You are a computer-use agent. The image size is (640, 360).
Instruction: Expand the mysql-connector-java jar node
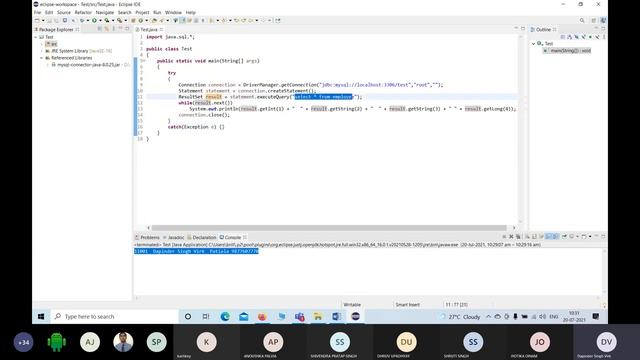coord(48,65)
